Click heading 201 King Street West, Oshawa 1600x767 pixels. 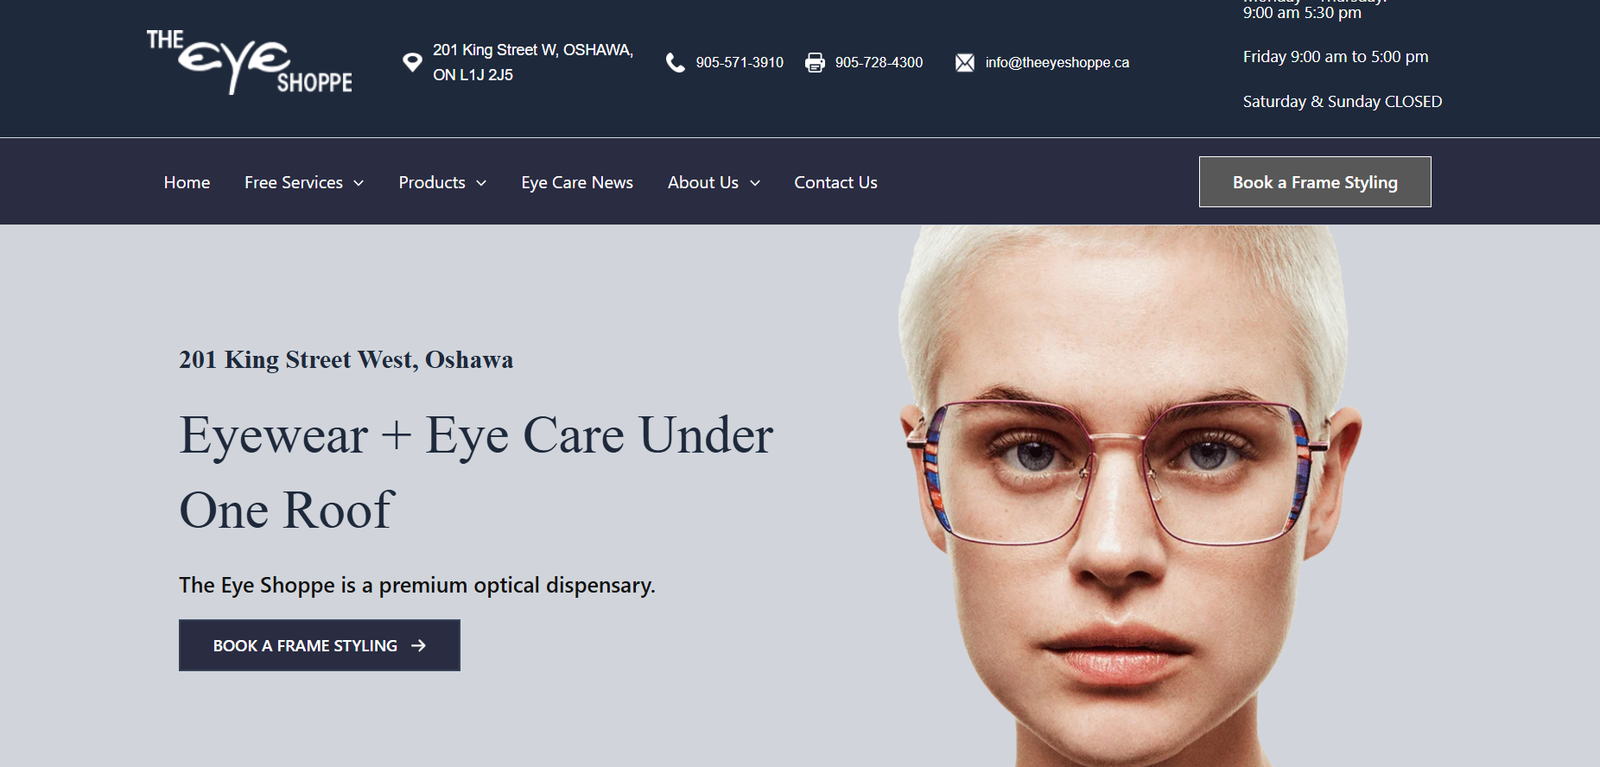tap(346, 360)
